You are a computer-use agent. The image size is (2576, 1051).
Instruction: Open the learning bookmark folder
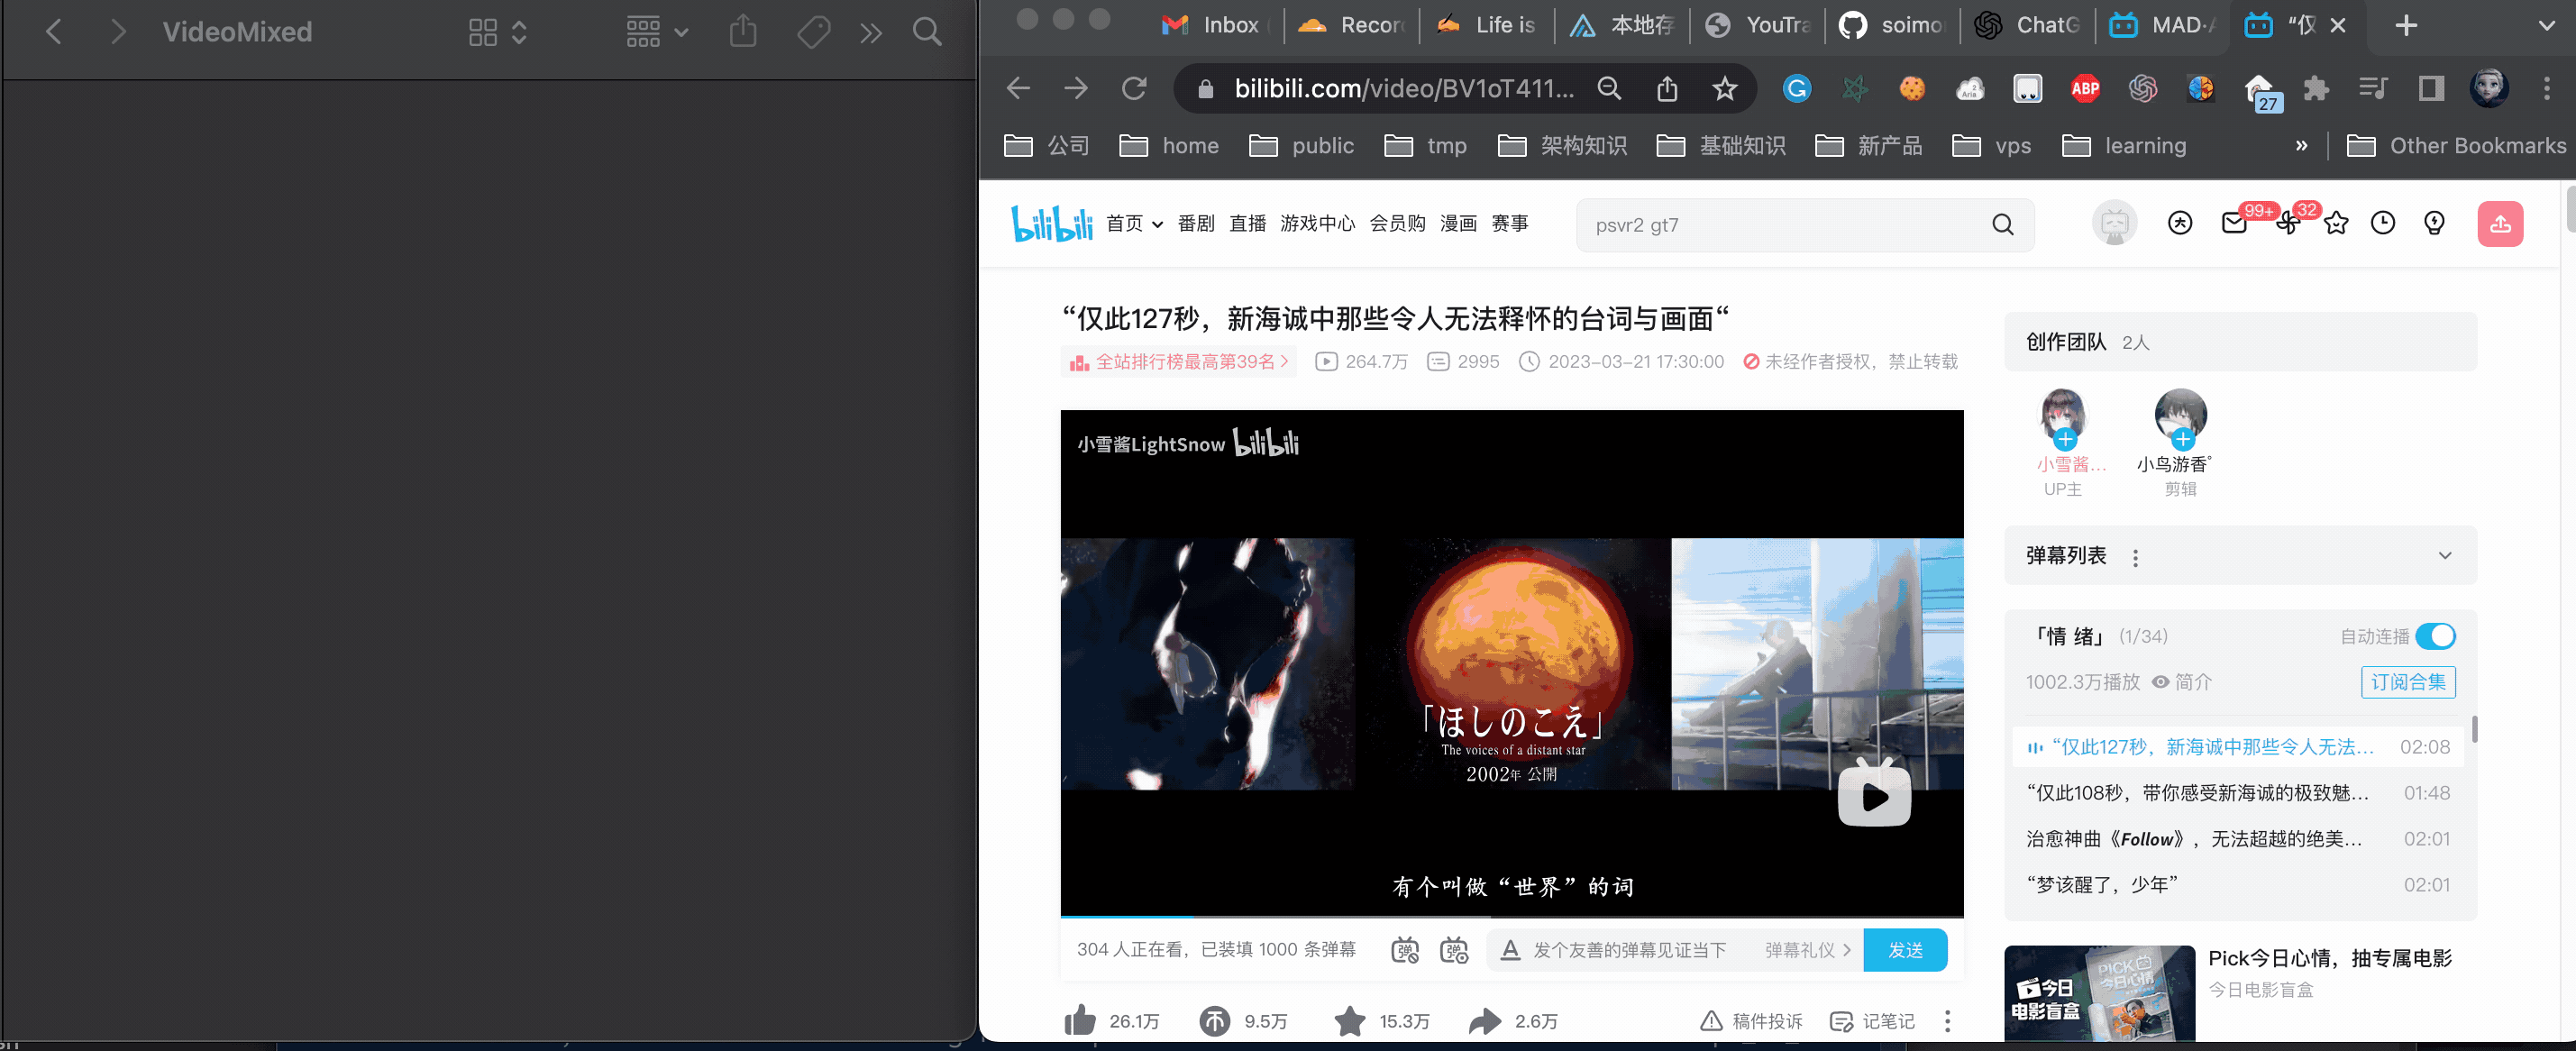tap(2125, 146)
